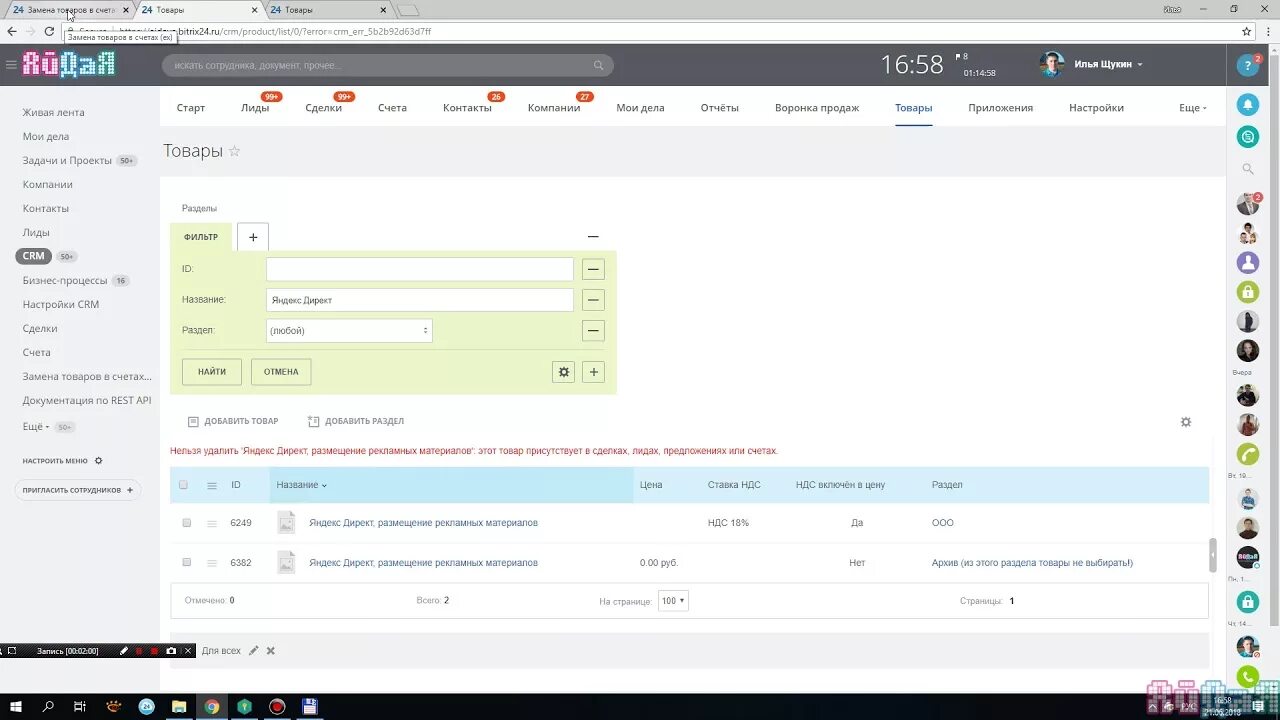
Task: Check the row for product 6382
Action: pos(186,563)
